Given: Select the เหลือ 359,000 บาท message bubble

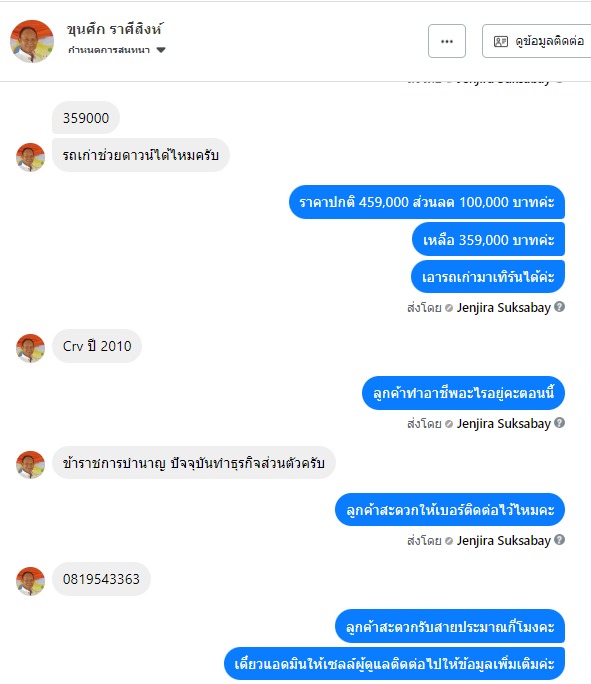Looking at the screenshot, I should point(489,239).
